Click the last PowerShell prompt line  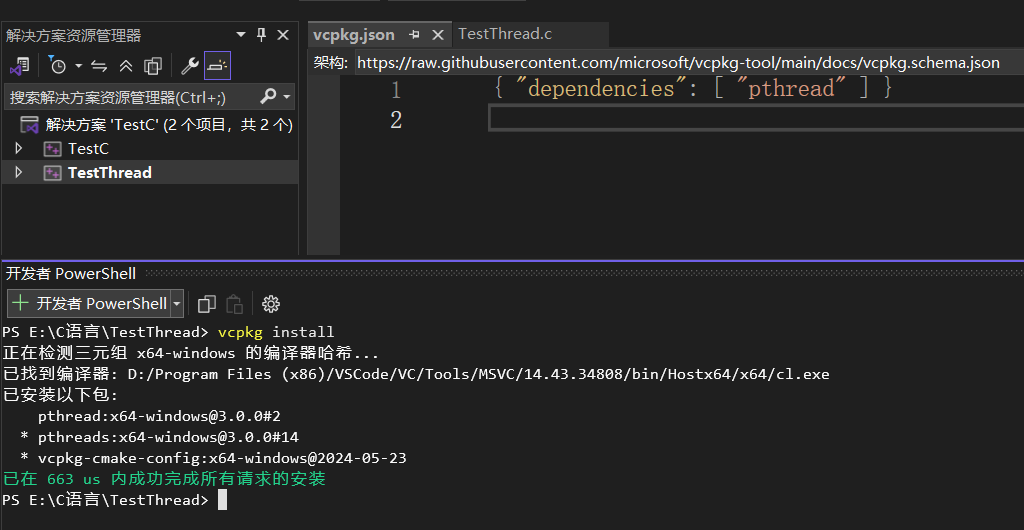tap(105, 500)
